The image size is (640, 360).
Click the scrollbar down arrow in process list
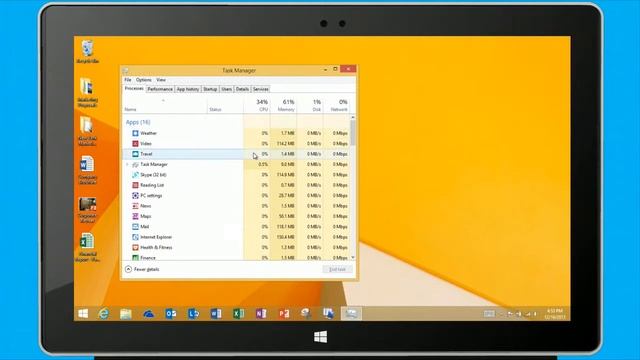coord(353,258)
